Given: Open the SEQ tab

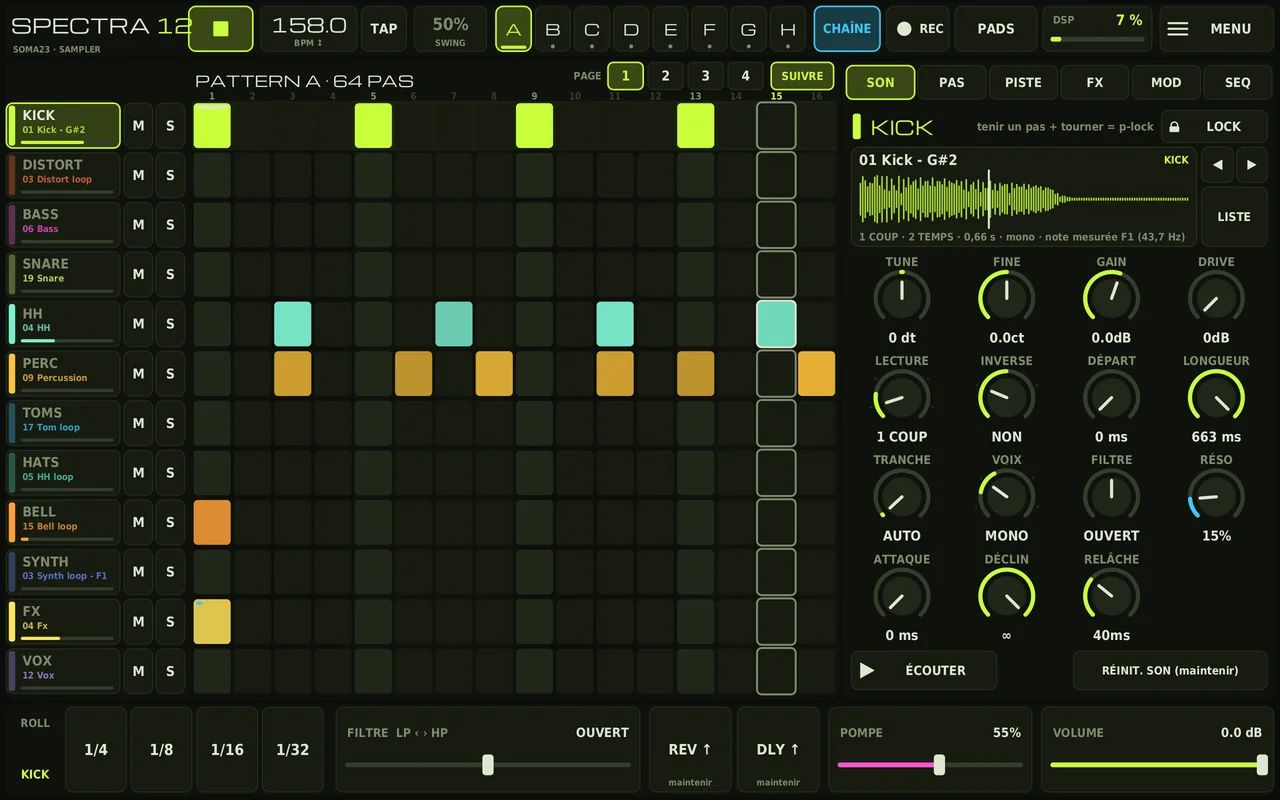Looking at the screenshot, I should click(x=1238, y=83).
